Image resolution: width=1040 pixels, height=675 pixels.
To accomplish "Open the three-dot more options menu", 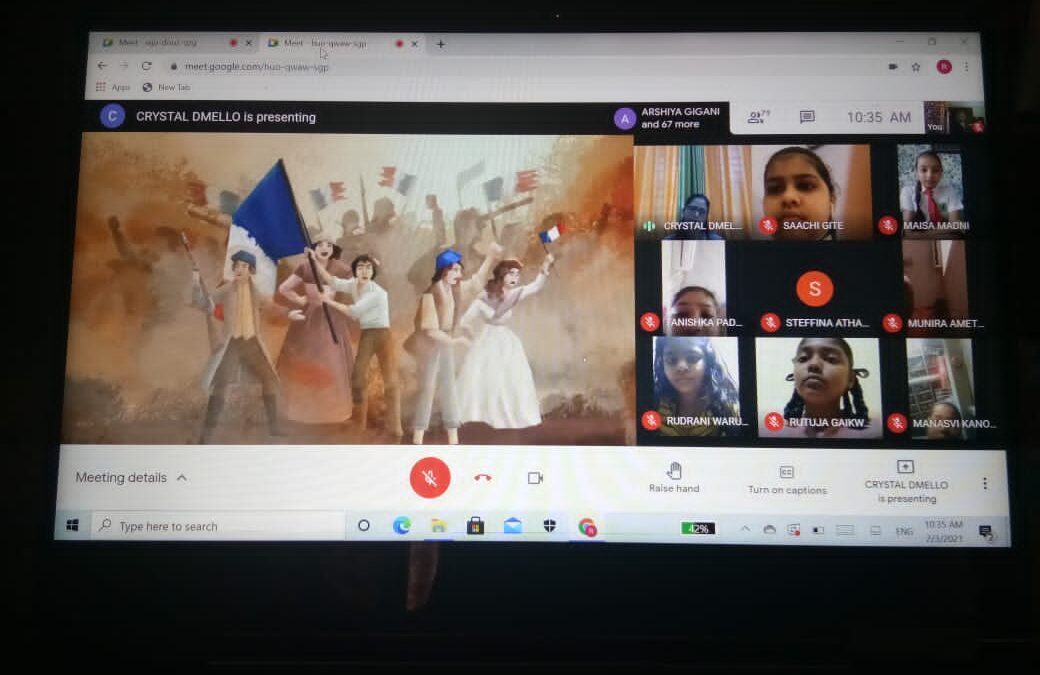I will [x=985, y=483].
